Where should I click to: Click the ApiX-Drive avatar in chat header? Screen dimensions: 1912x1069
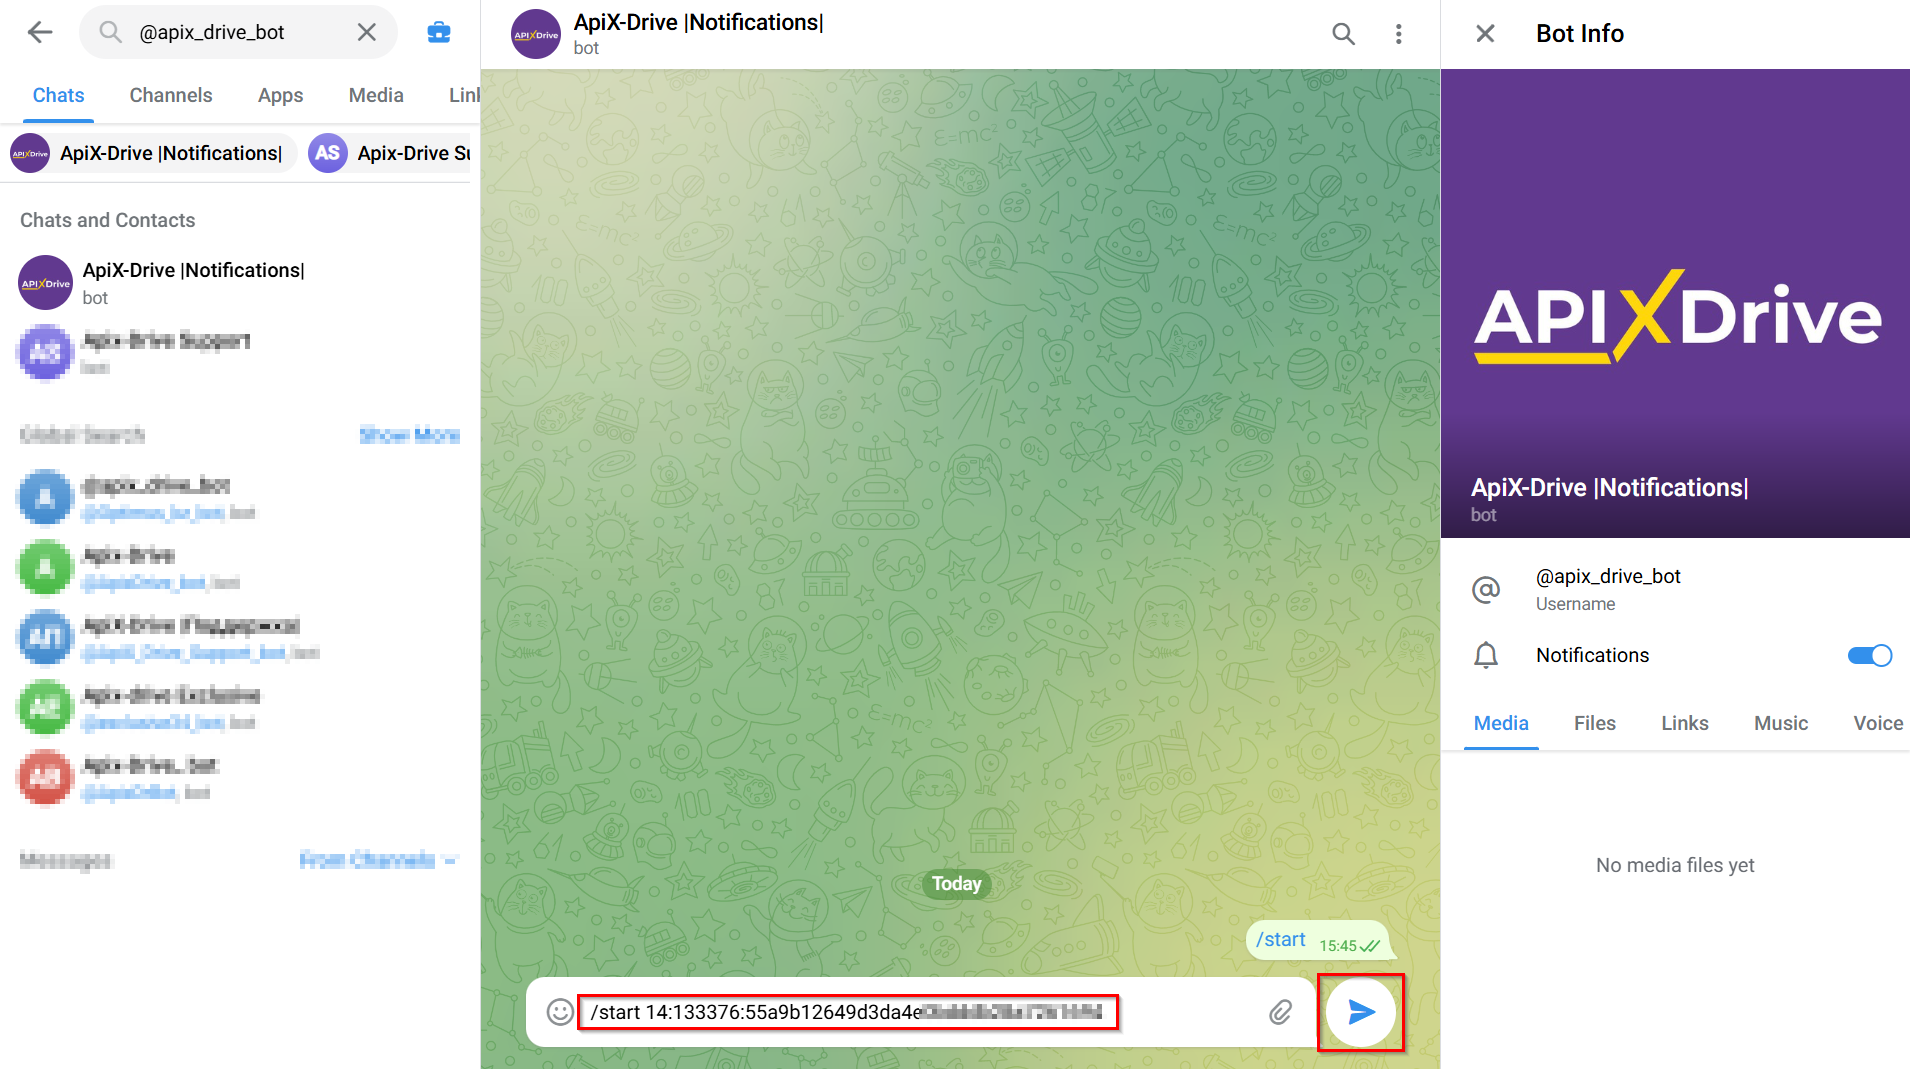pos(536,34)
